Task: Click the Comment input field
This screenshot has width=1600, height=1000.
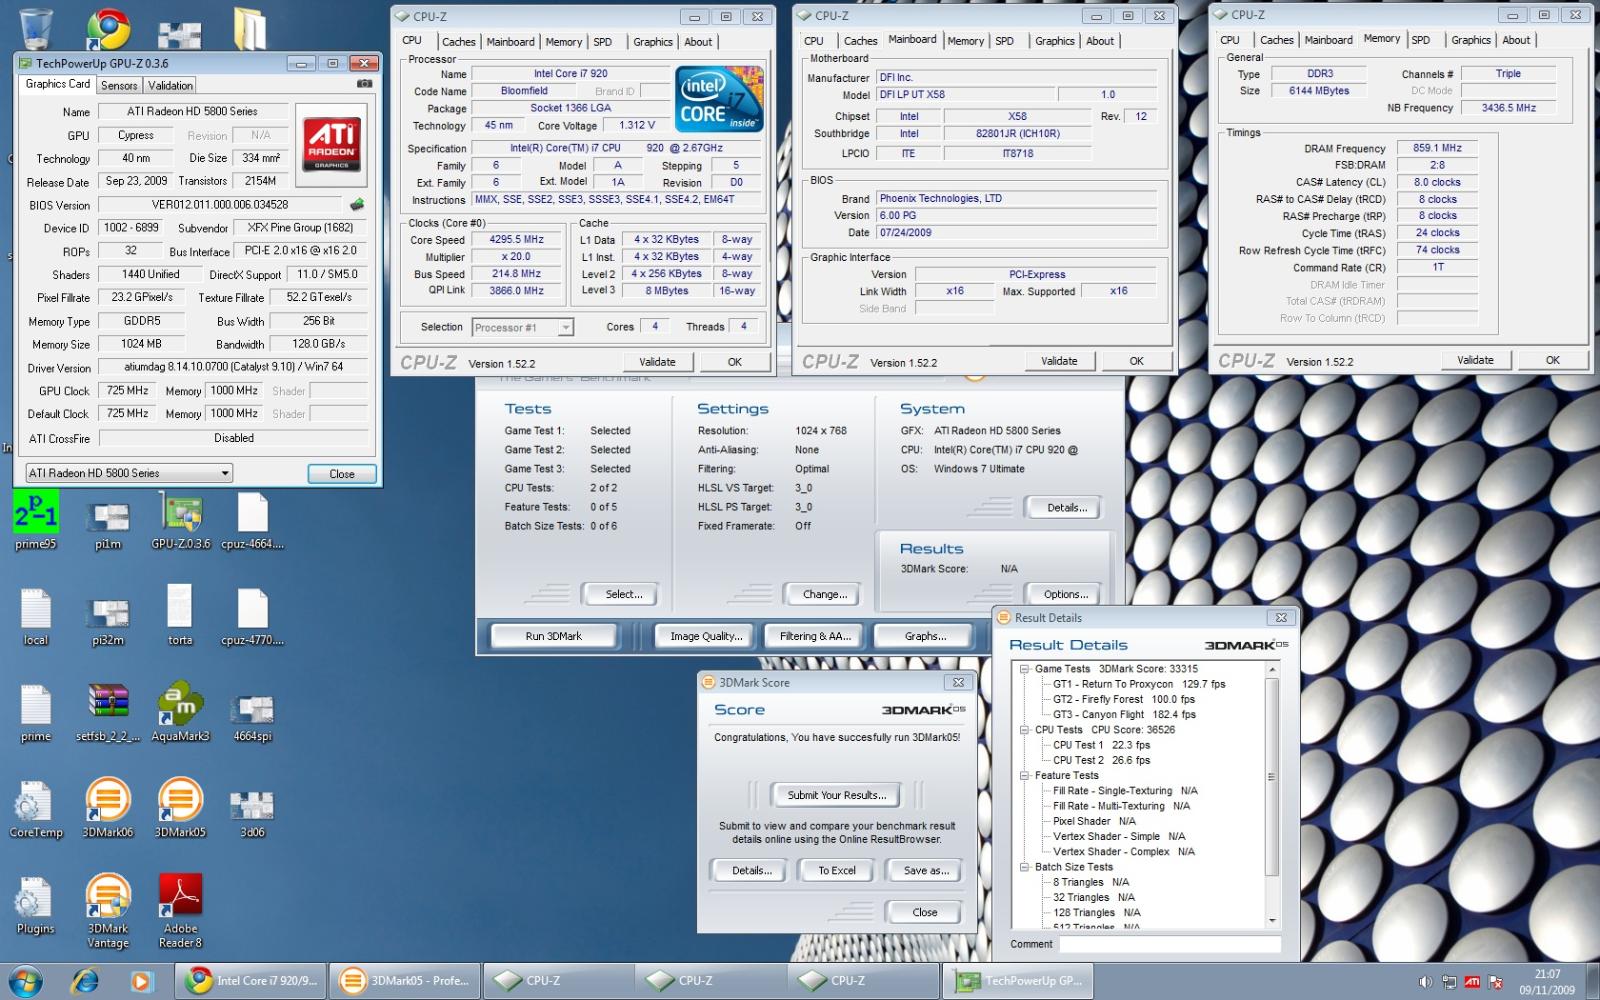Action: pos(1169,944)
